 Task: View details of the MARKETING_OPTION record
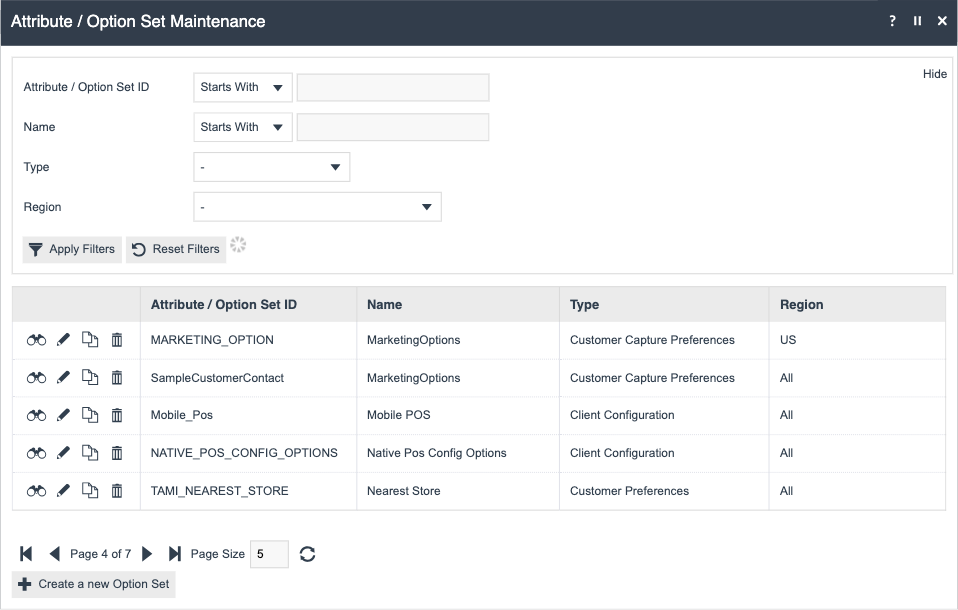click(x=36, y=340)
